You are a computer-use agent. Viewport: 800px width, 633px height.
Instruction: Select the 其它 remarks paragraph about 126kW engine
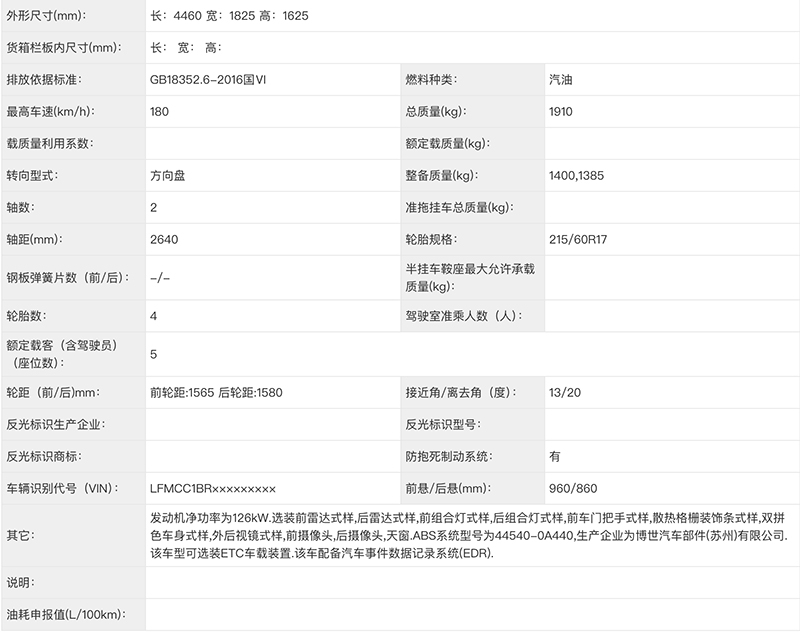click(469, 536)
